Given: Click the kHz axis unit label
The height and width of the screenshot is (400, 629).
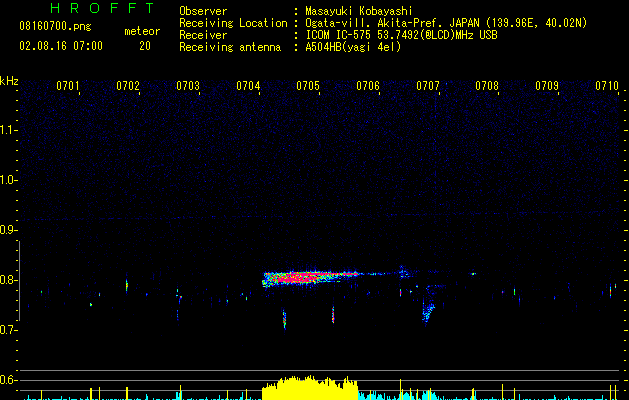Looking at the screenshot, I should point(9,81).
